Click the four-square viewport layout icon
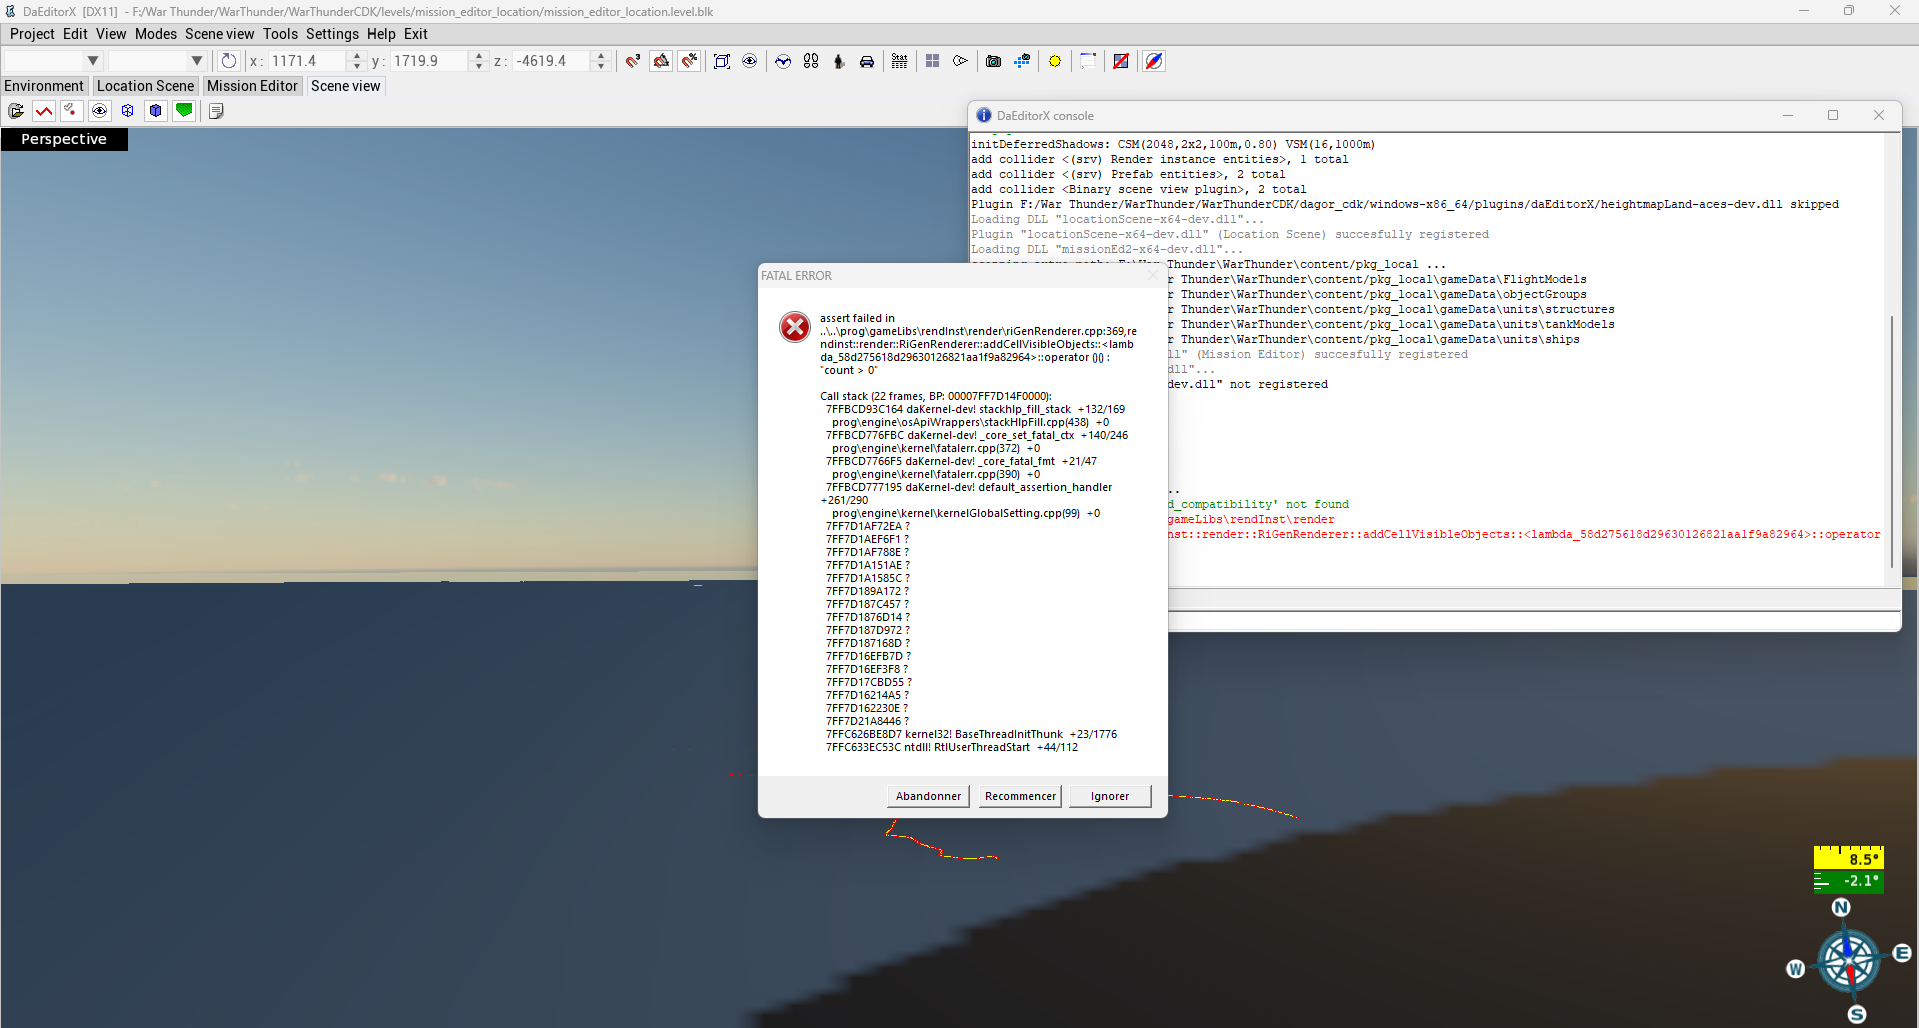Image resolution: width=1919 pixels, height=1028 pixels. 932,61
